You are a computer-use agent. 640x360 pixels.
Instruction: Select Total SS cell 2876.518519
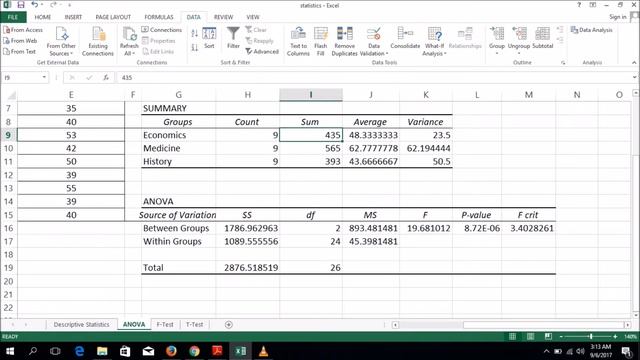point(247,268)
